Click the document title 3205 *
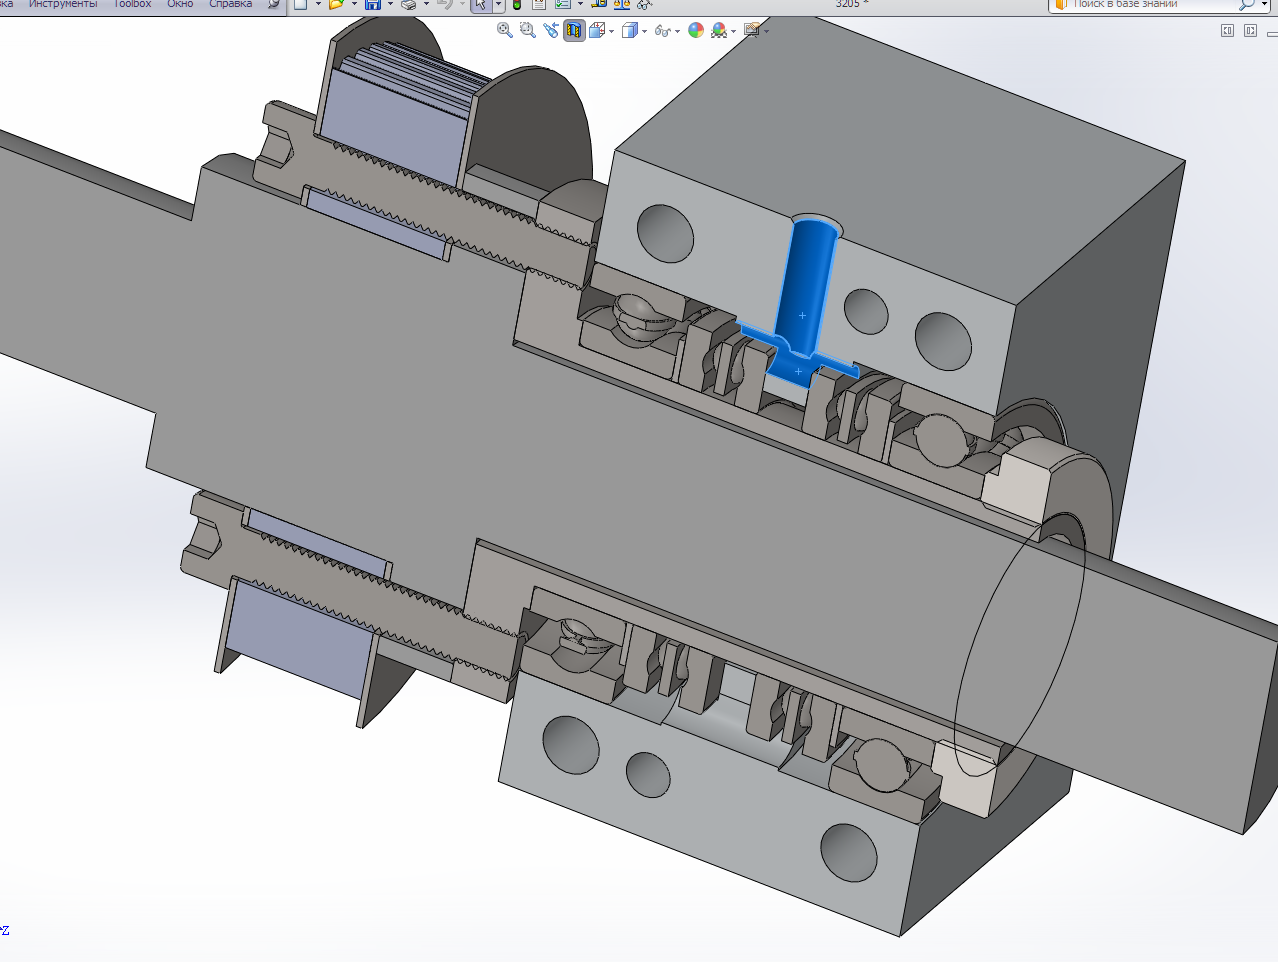This screenshot has width=1278, height=962. [852, 4]
